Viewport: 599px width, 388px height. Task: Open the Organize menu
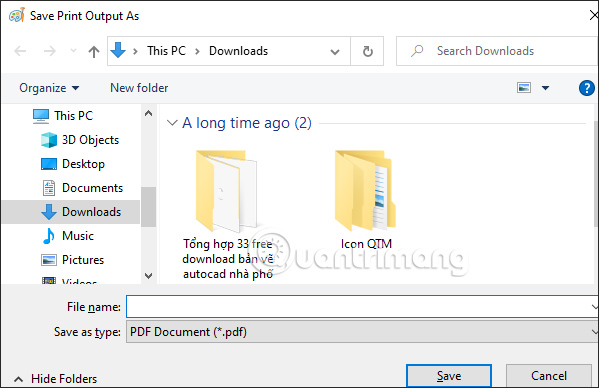click(49, 88)
